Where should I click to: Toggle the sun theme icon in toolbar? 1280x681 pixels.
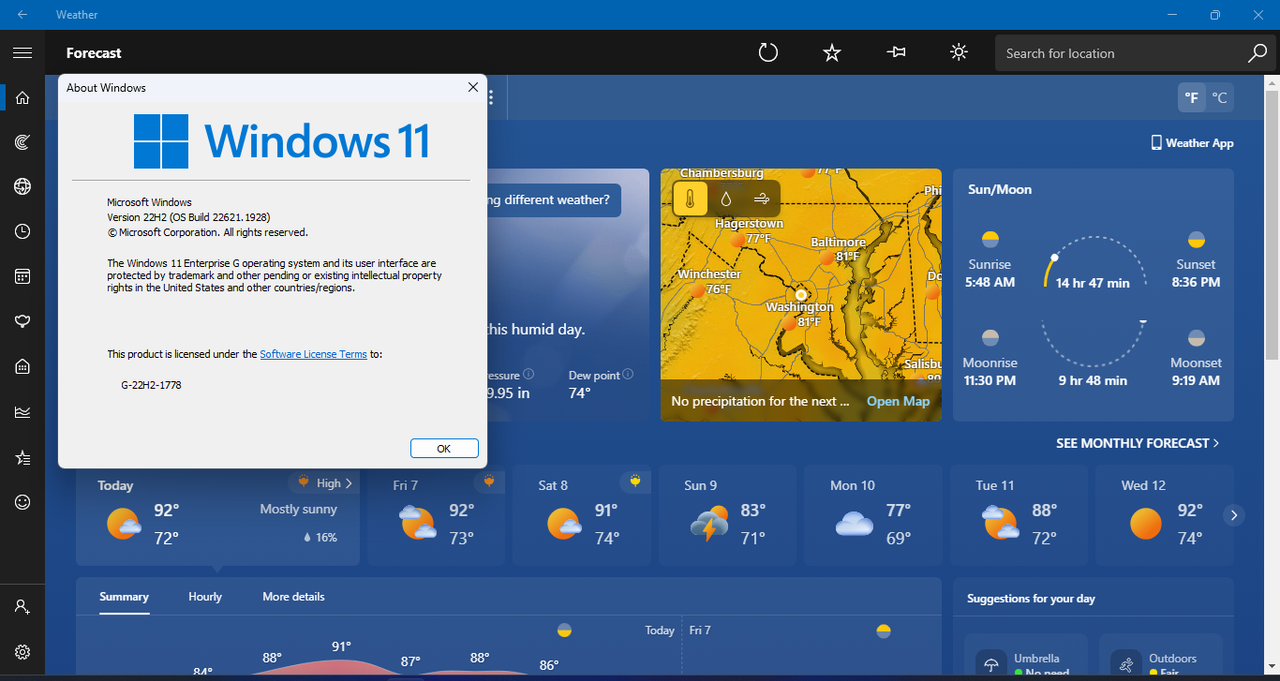[x=959, y=53]
